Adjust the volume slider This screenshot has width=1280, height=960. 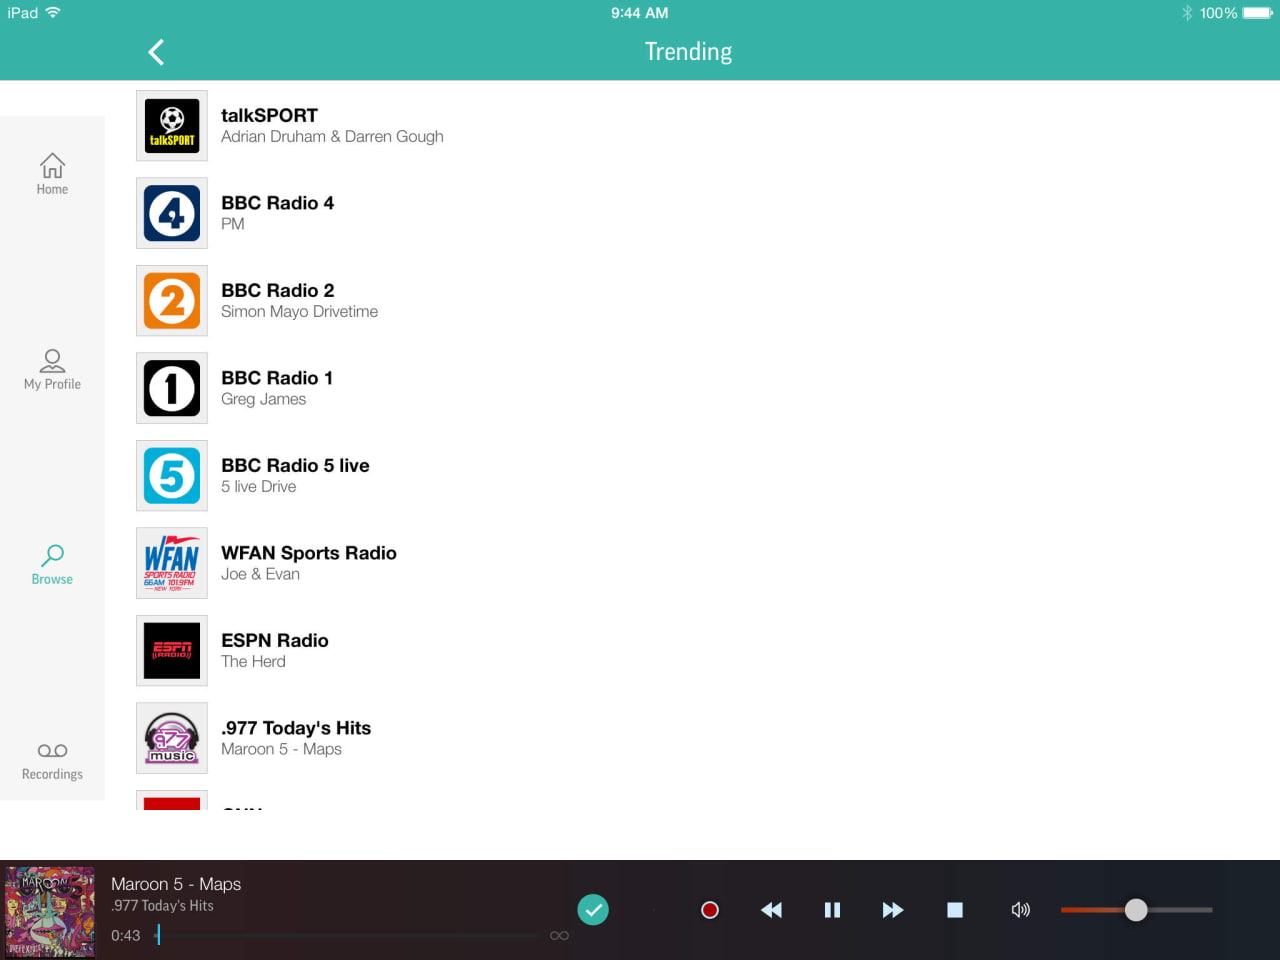click(x=1136, y=910)
